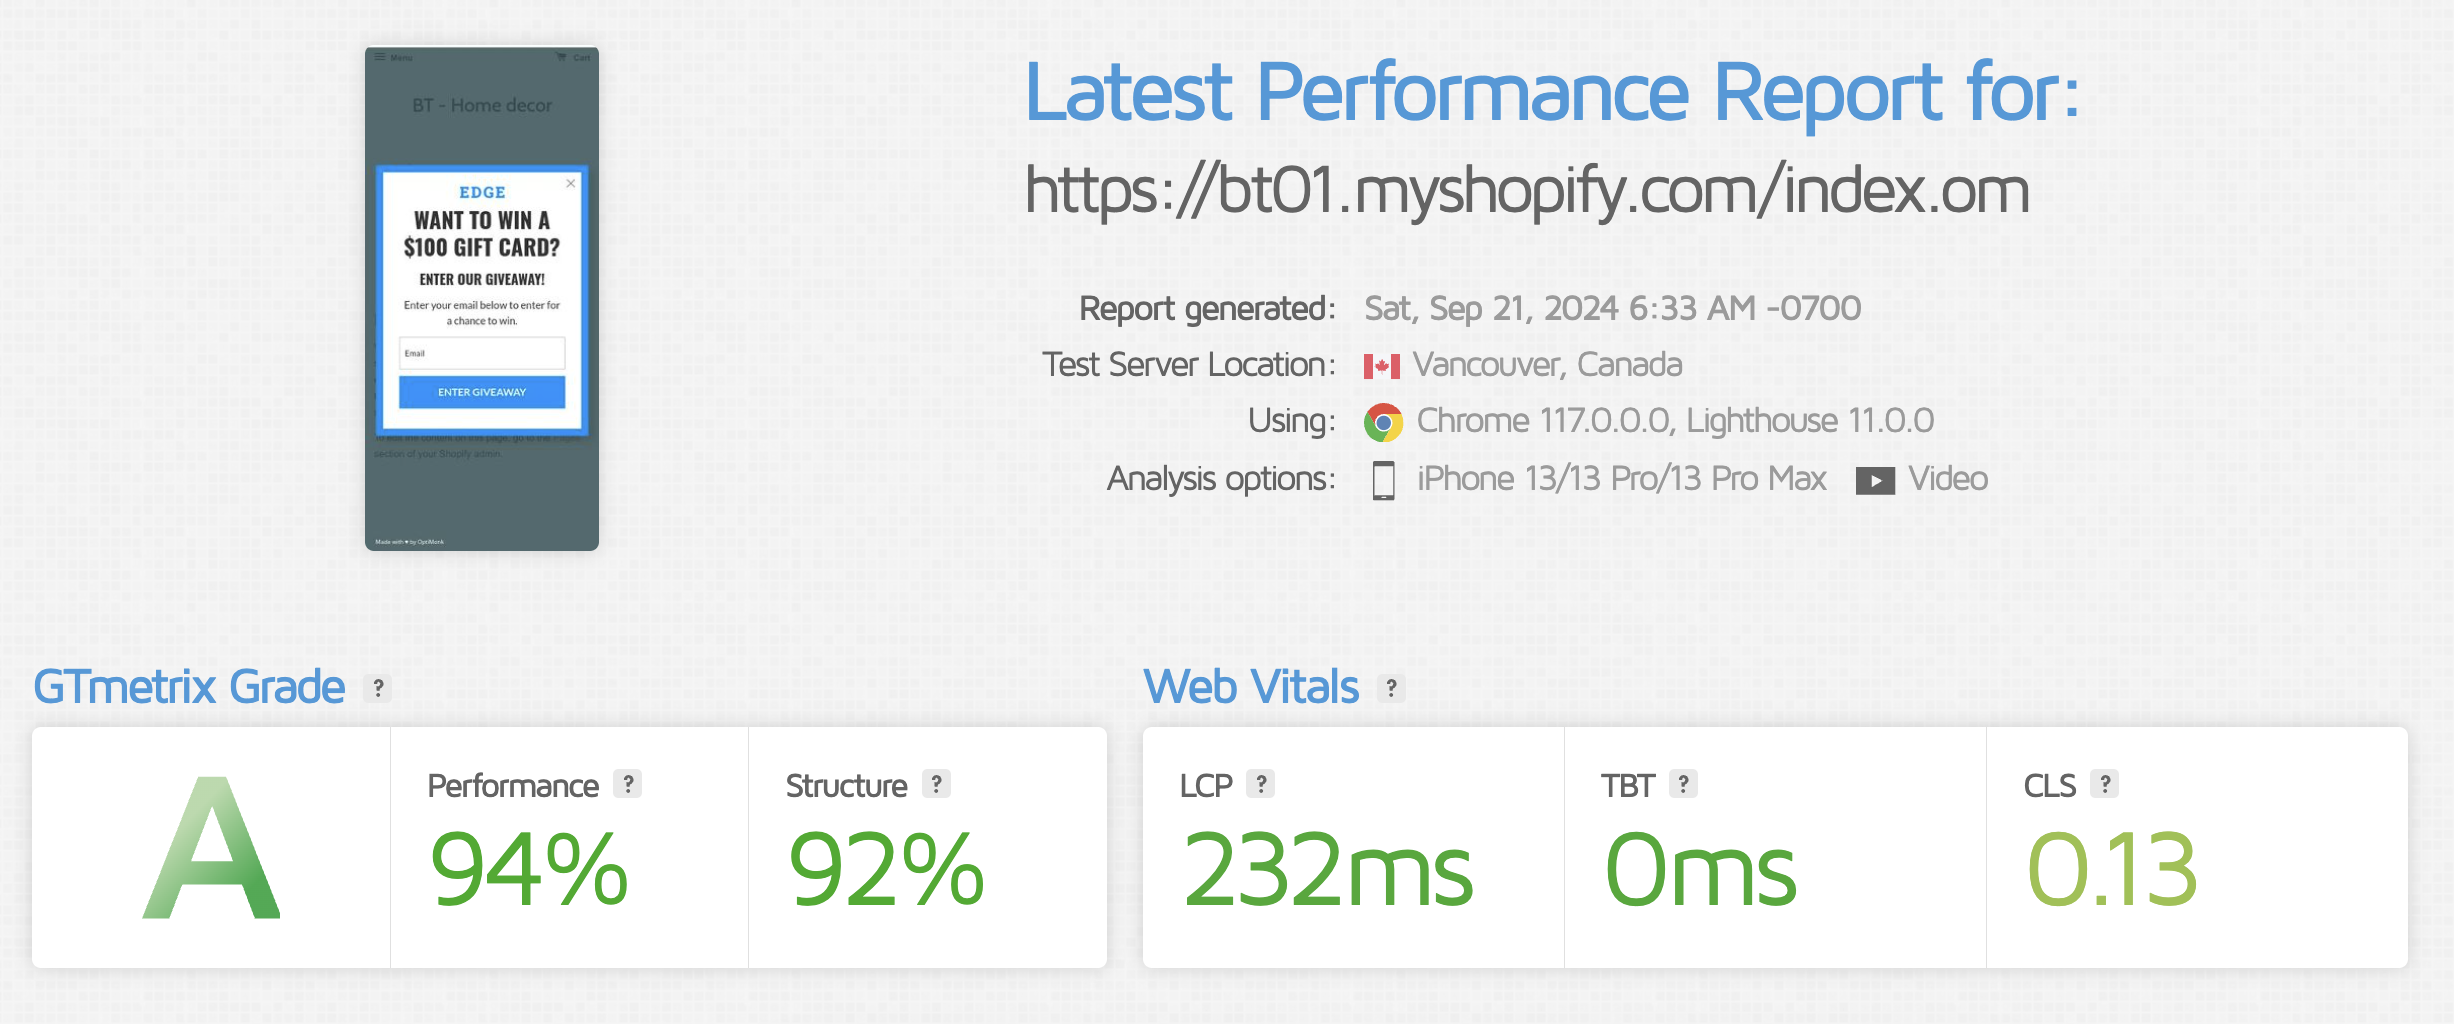The width and height of the screenshot is (2454, 1024).
Task: Click the TBT help question mark
Action: [1683, 784]
